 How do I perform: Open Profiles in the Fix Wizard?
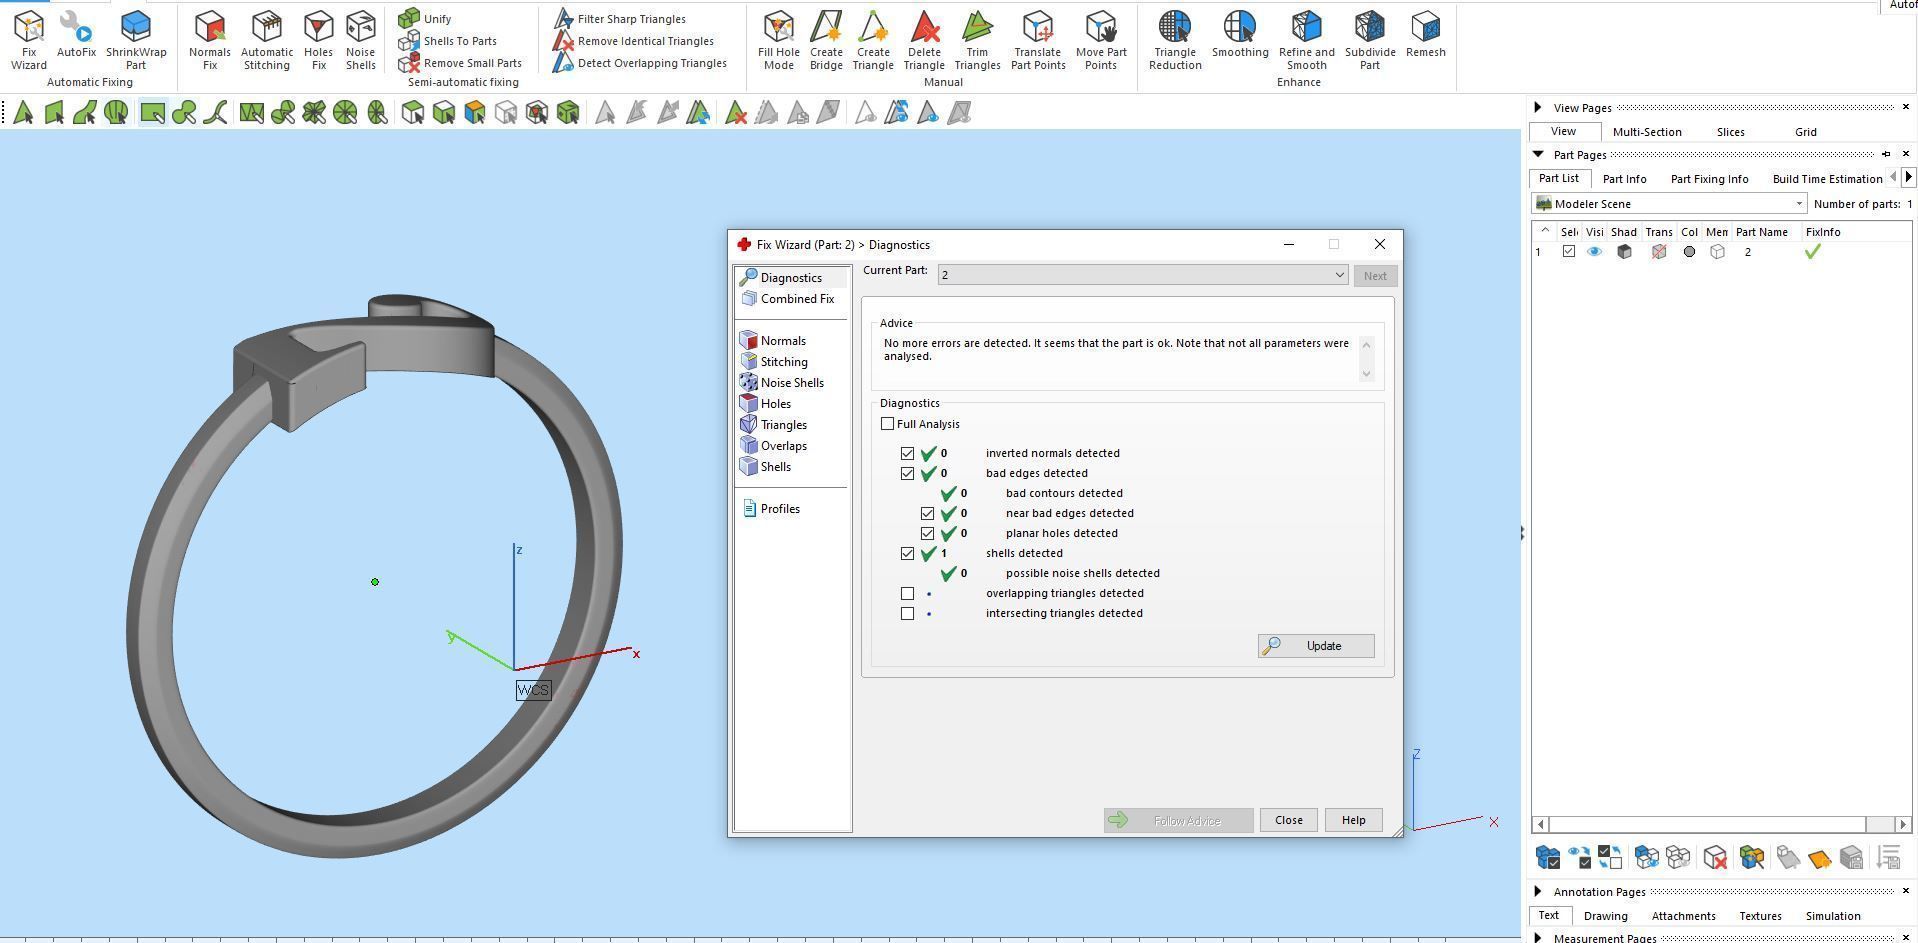point(771,509)
